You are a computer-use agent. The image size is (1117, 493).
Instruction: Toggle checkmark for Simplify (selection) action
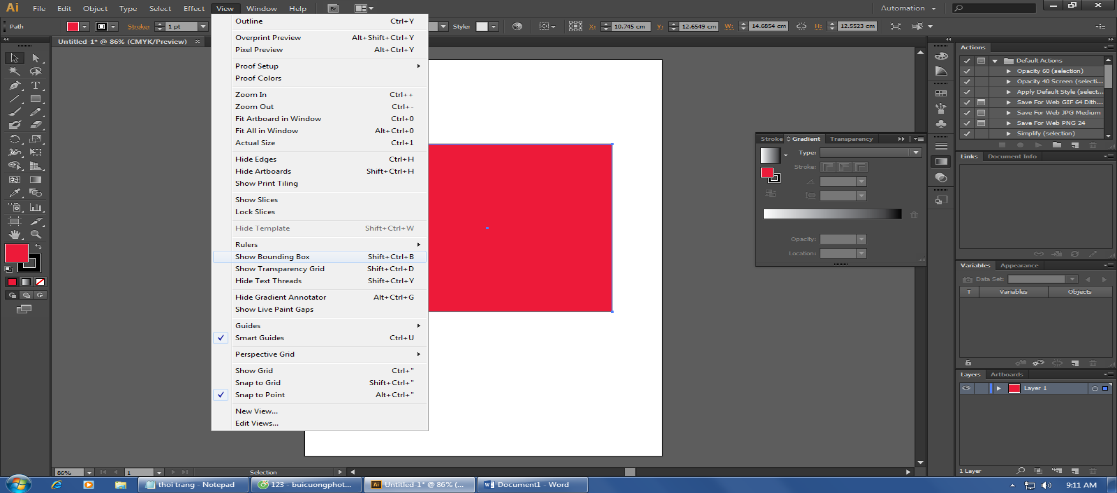[x=967, y=134]
